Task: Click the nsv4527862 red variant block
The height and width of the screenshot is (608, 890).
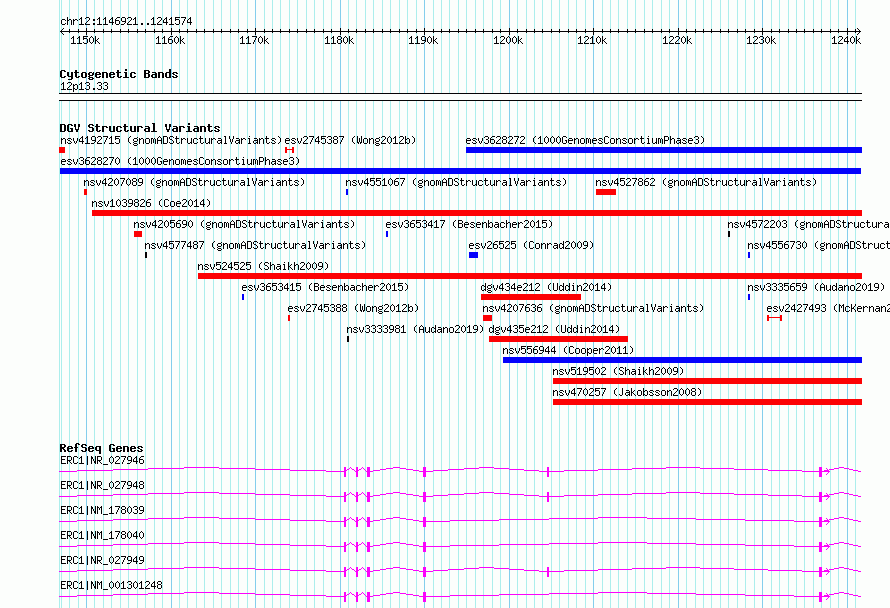Action: [x=606, y=192]
